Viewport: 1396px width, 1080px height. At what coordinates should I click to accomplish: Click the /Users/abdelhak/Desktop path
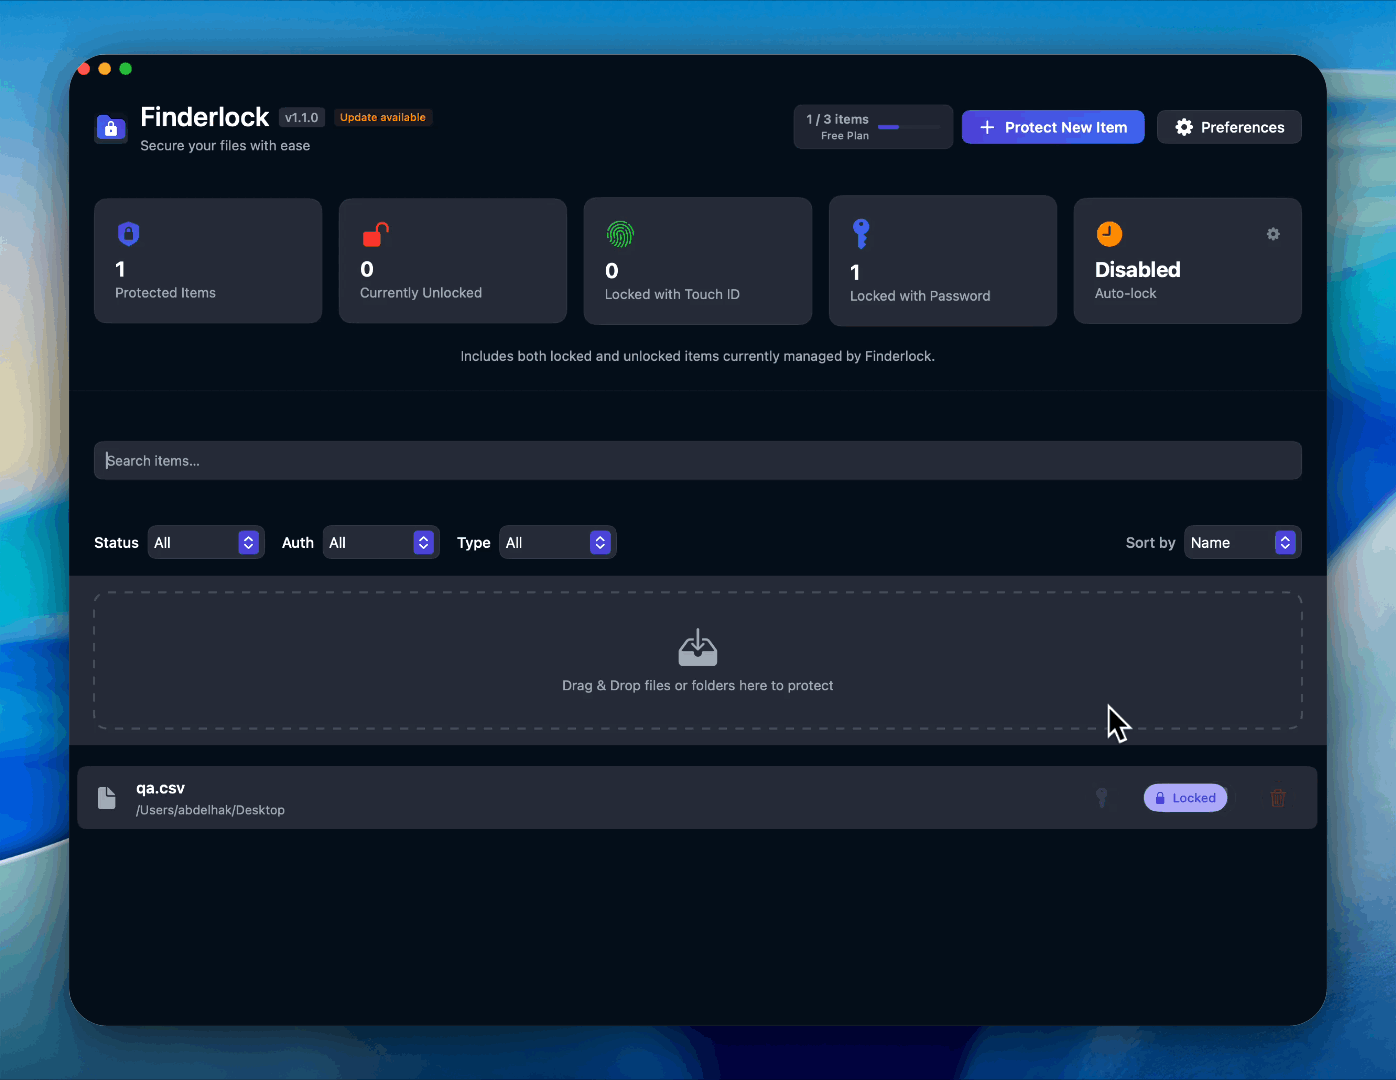pos(210,810)
